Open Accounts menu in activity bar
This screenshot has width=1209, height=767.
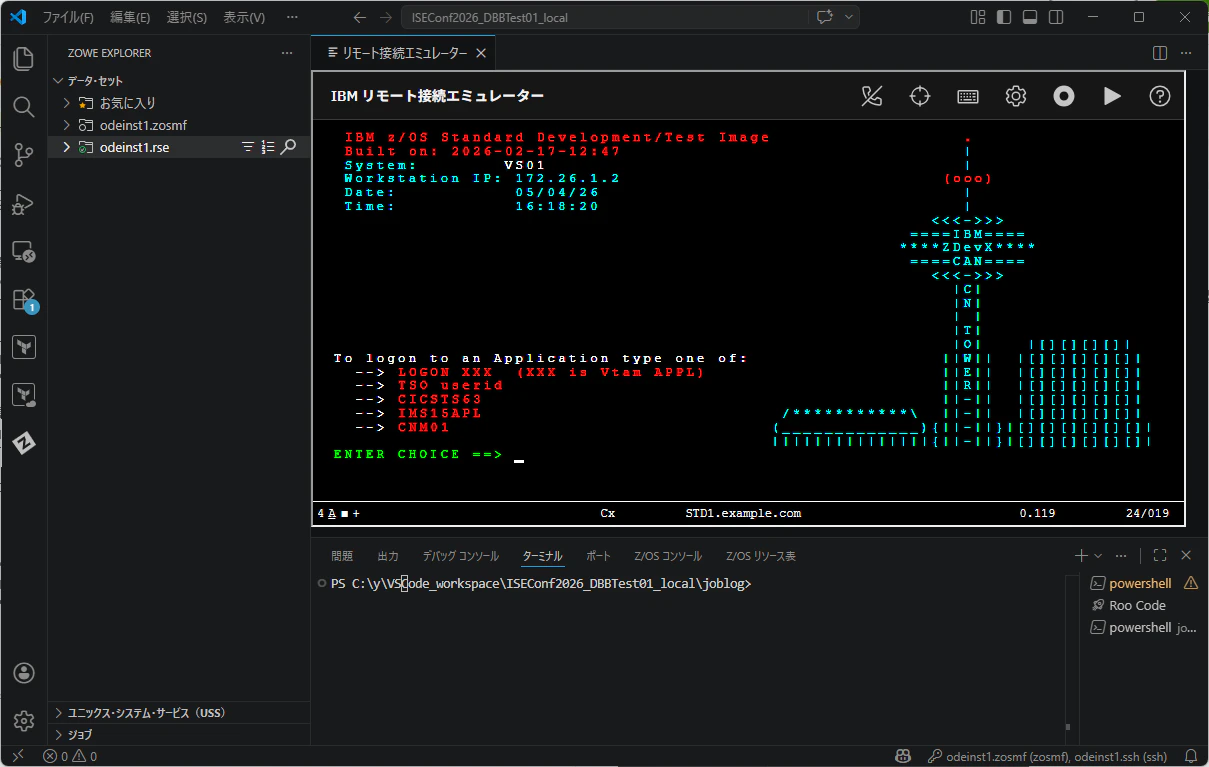tap(24, 673)
